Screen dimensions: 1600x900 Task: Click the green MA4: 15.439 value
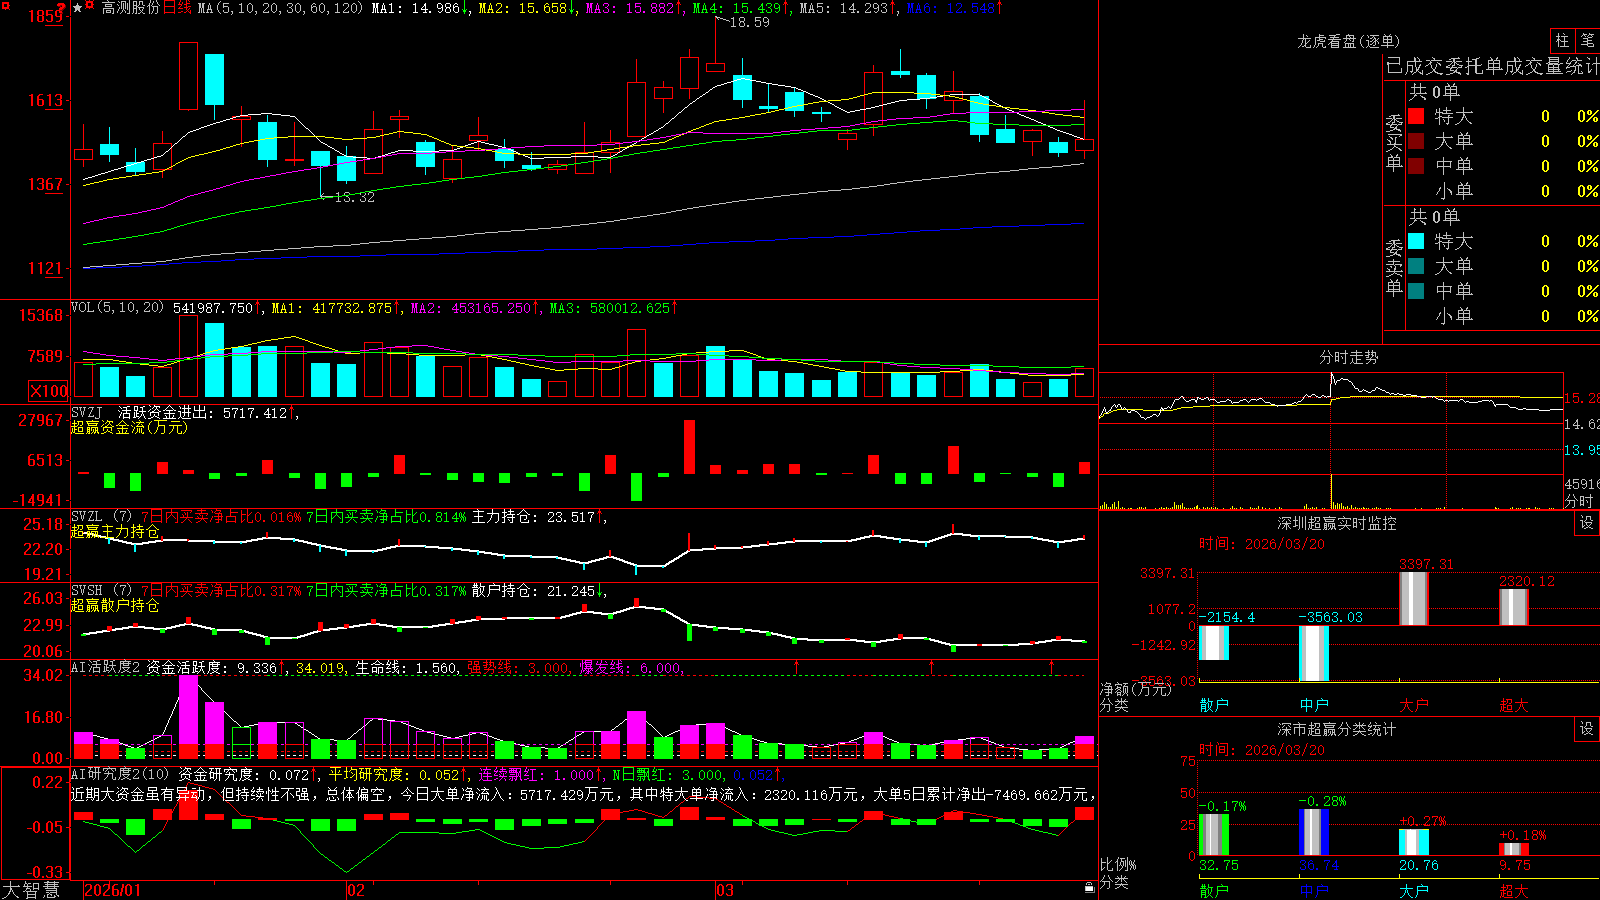[739, 8]
